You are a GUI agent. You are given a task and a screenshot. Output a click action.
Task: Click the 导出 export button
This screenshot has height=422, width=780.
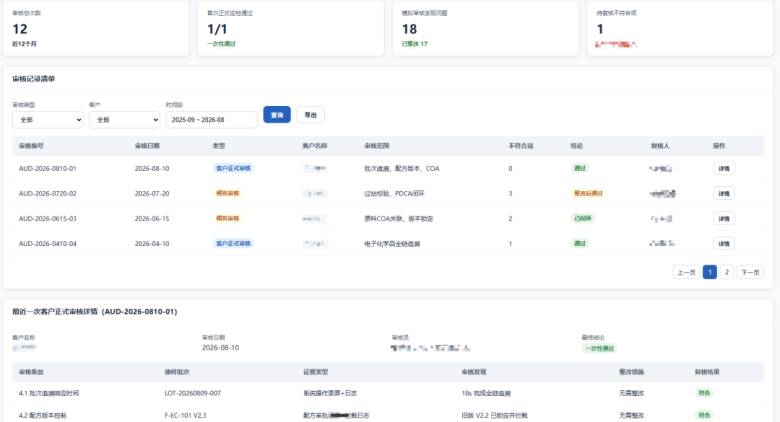pos(310,115)
